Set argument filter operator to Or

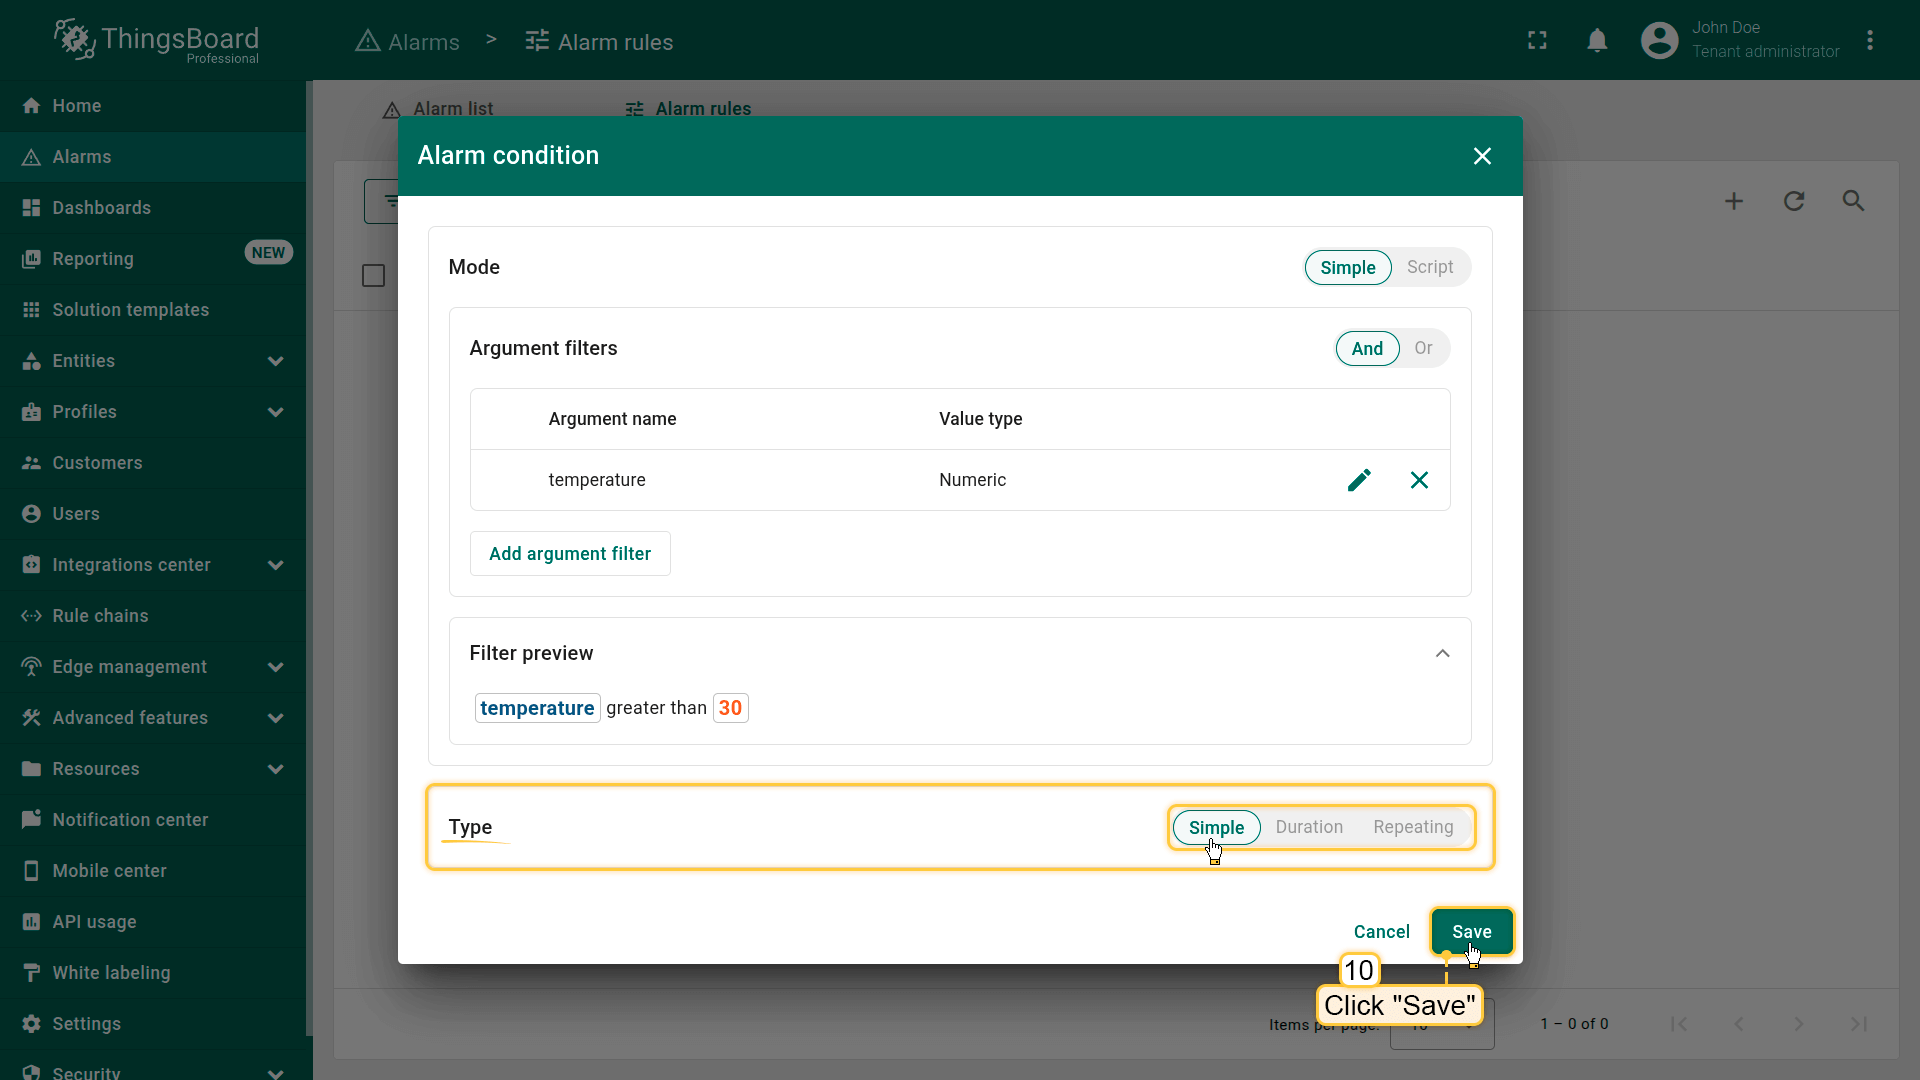point(1423,348)
